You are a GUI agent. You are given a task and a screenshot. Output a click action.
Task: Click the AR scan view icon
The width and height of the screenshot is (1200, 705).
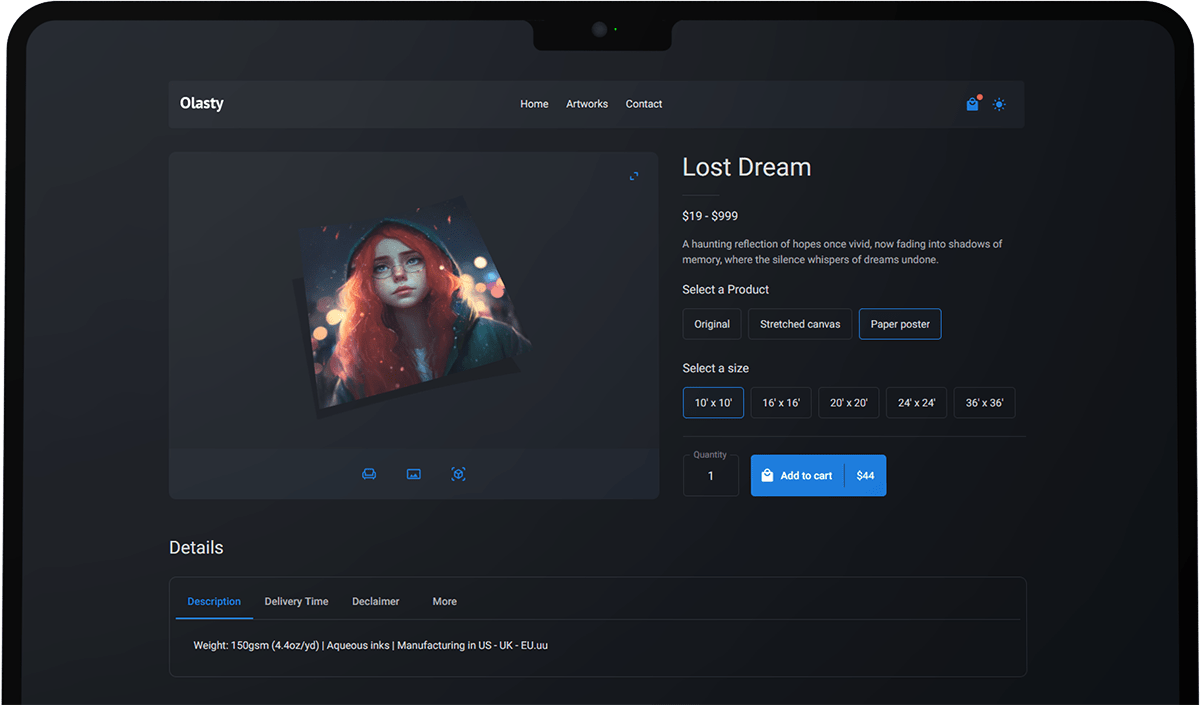coord(458,474)
